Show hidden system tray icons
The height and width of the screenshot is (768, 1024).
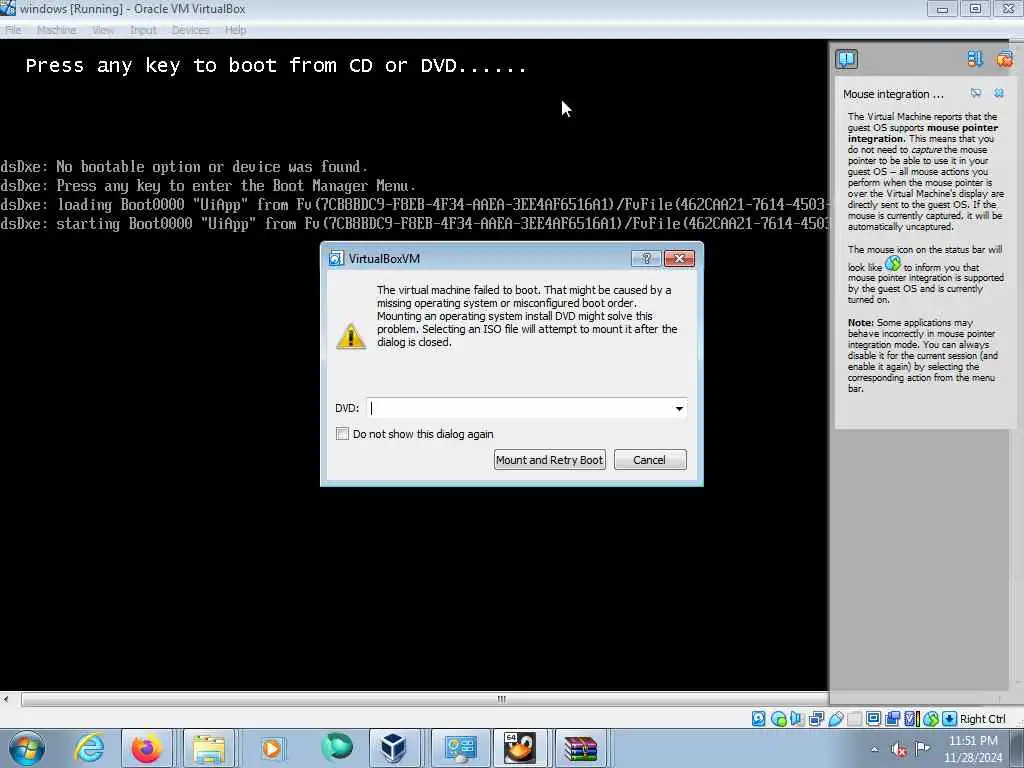point(874,749)
